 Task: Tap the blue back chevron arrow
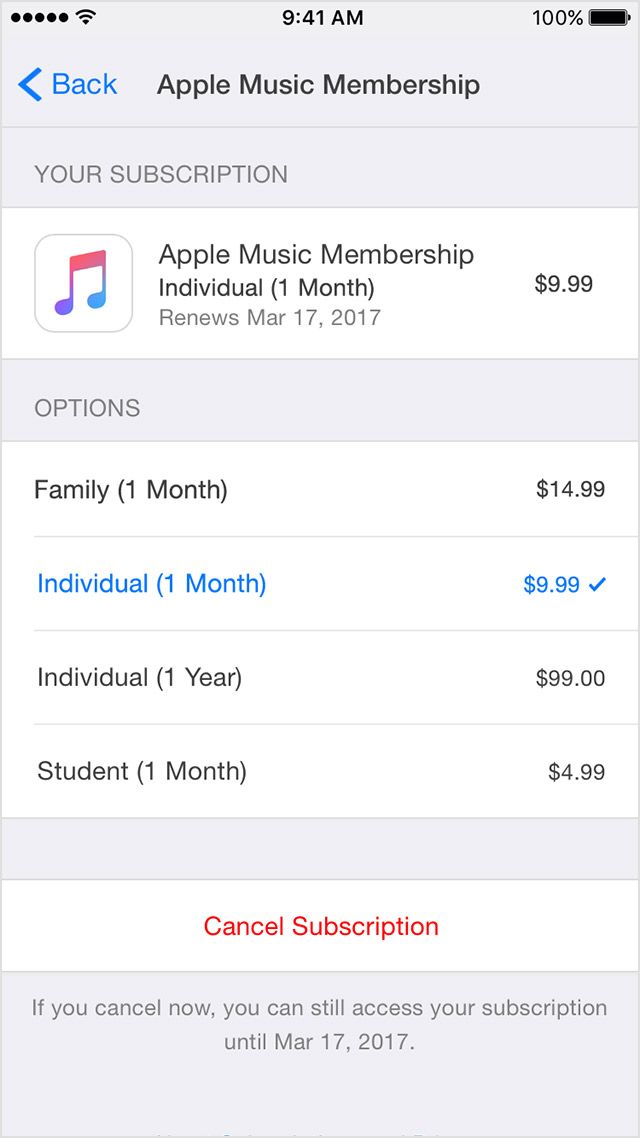(x=30, y=85)
